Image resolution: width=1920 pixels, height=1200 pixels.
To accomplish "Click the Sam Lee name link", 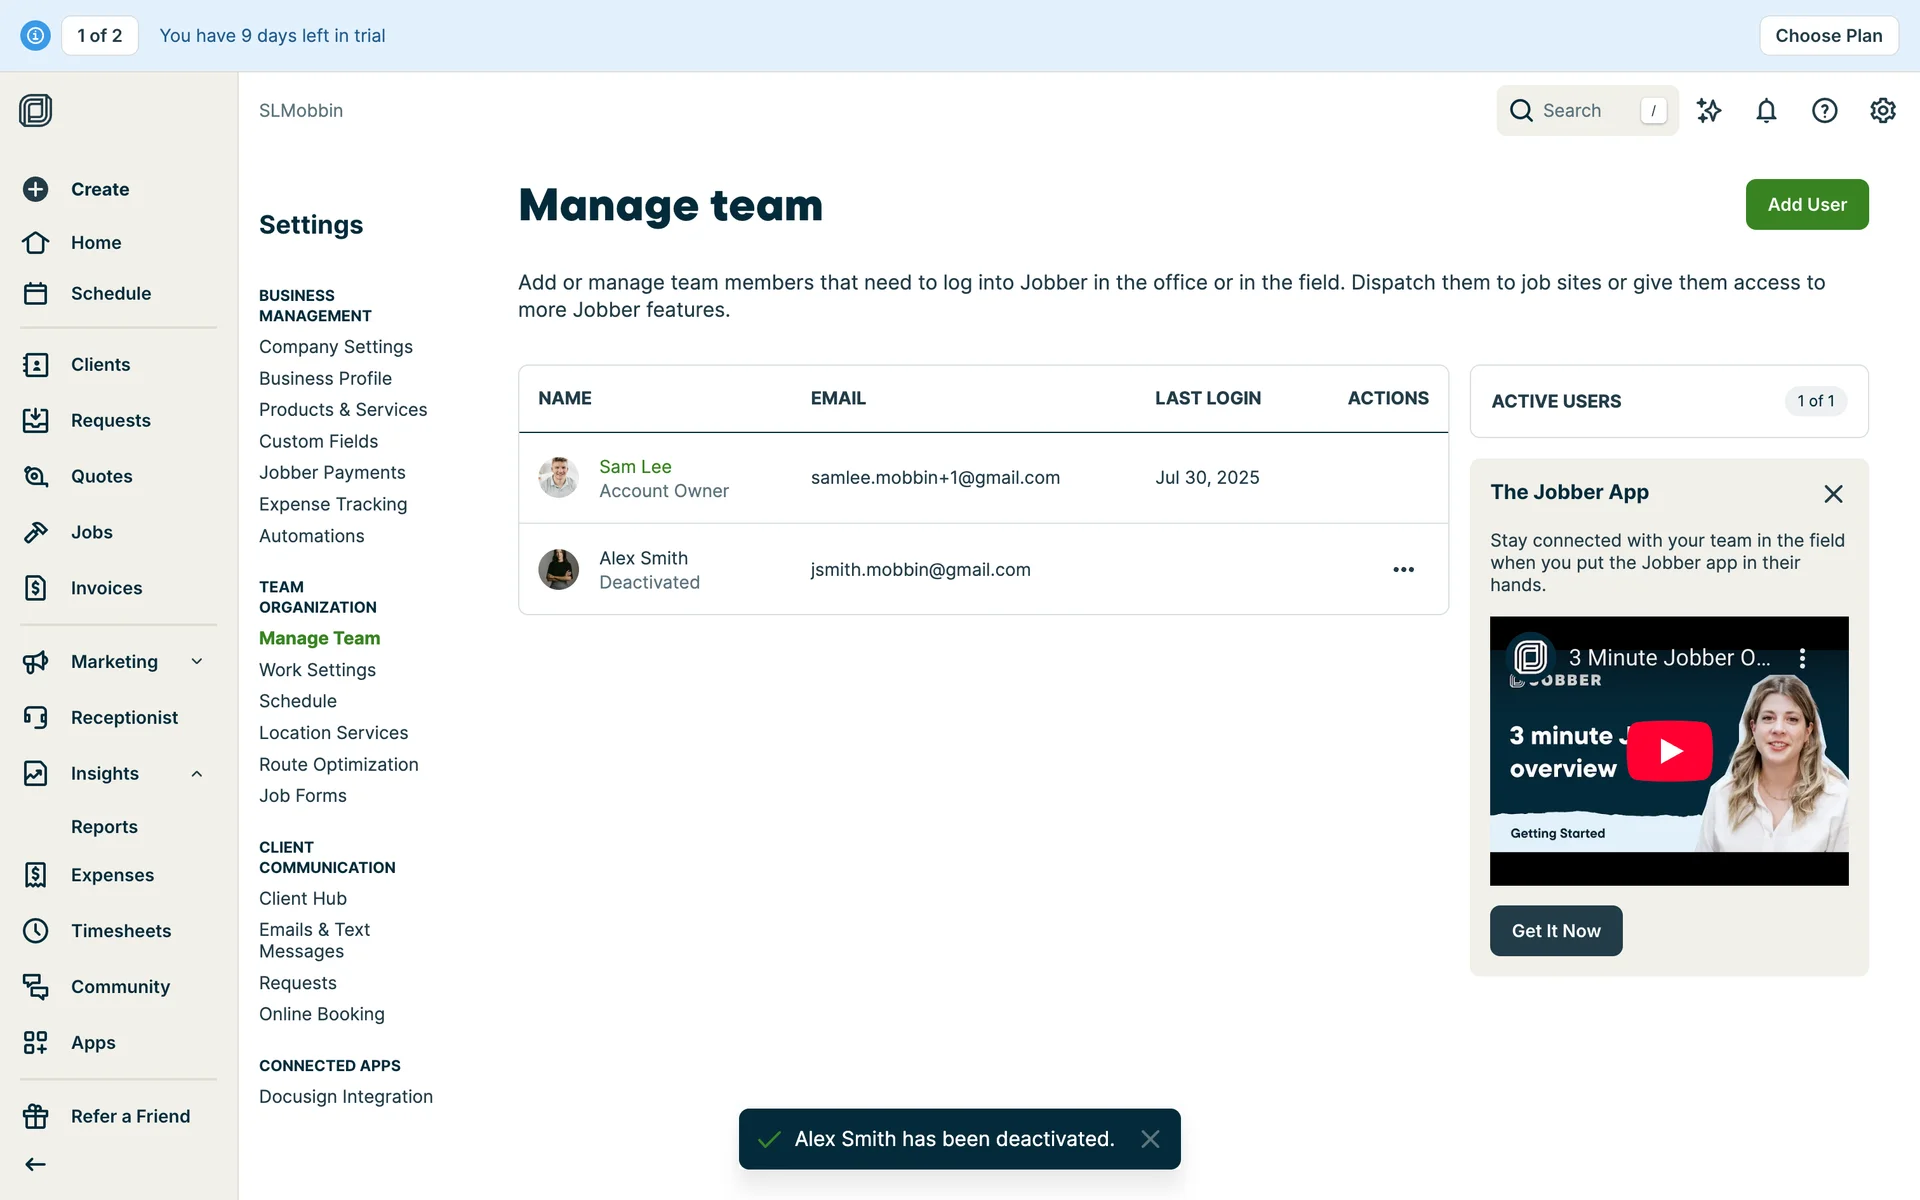I will [635, 466].
